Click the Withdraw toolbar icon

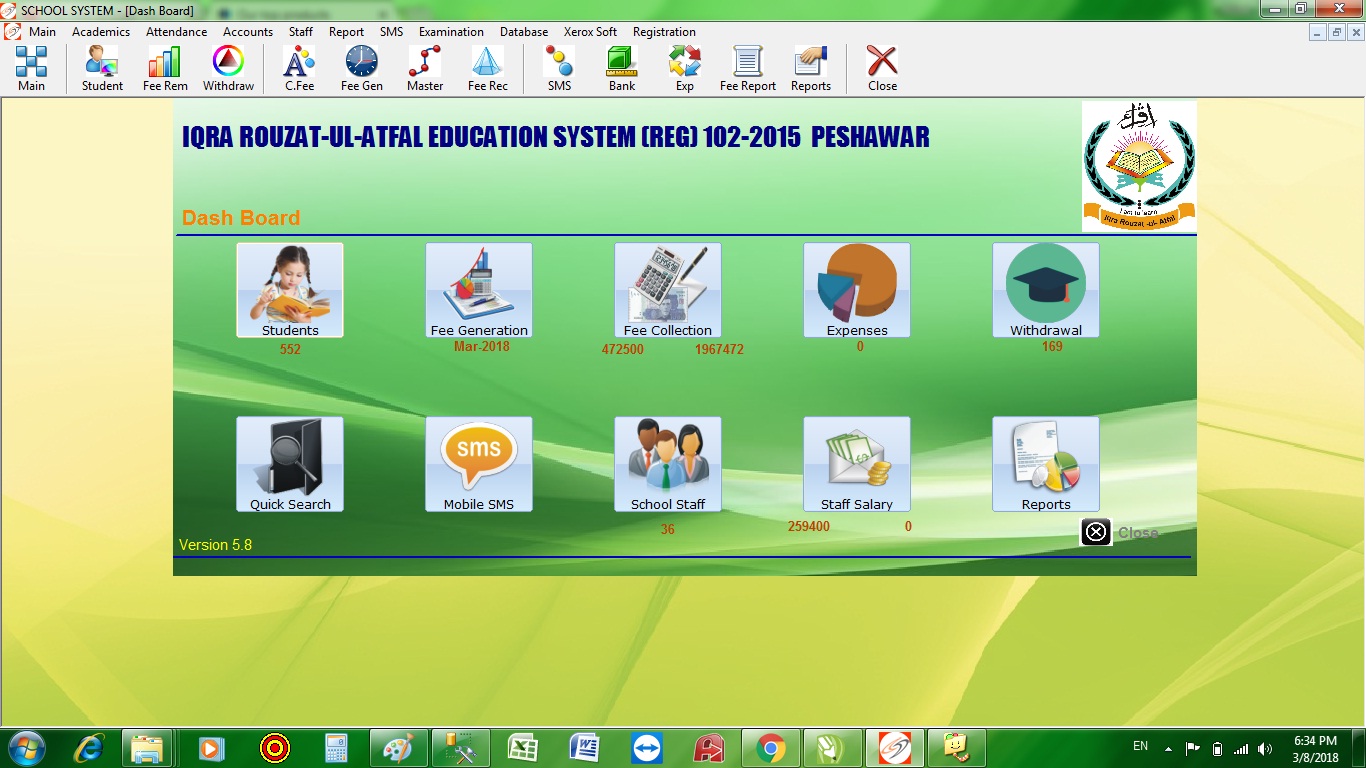tap(228, 68)
